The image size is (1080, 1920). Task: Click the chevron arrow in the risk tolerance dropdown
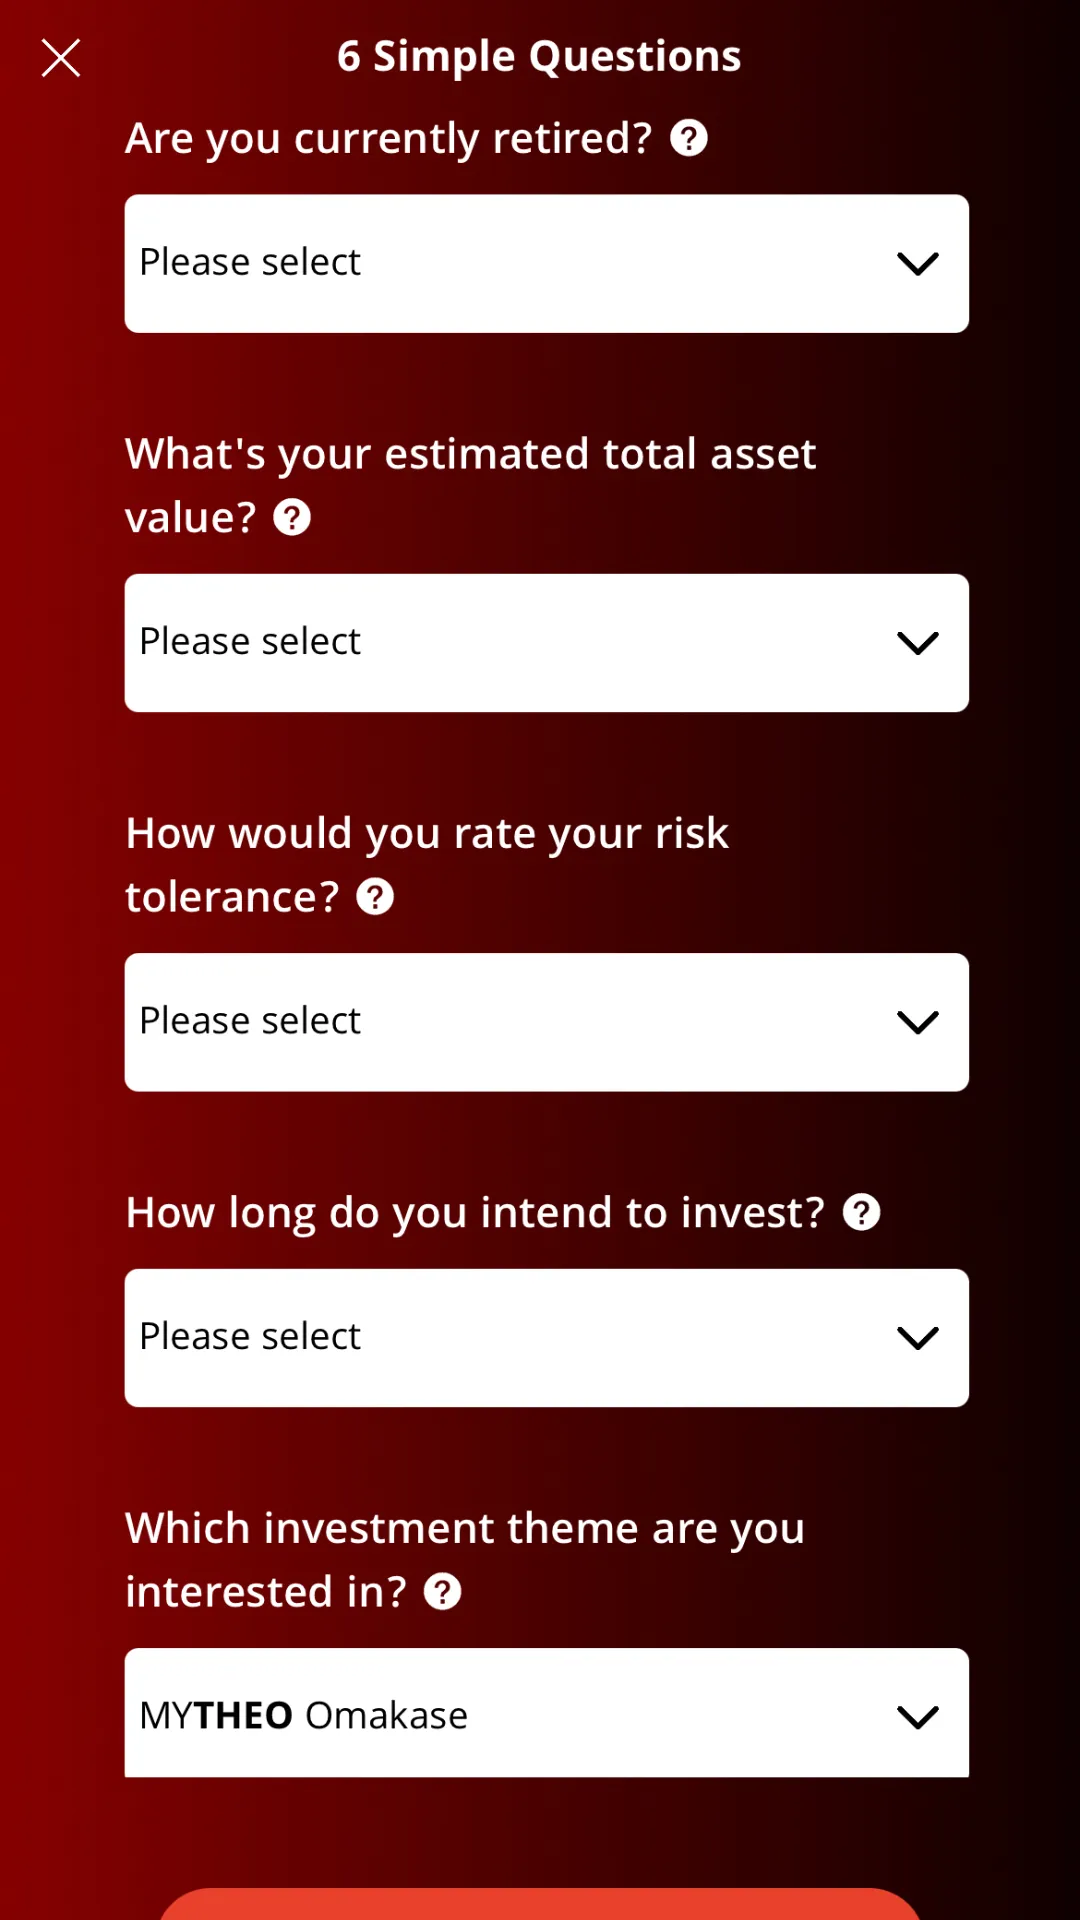918,1022
